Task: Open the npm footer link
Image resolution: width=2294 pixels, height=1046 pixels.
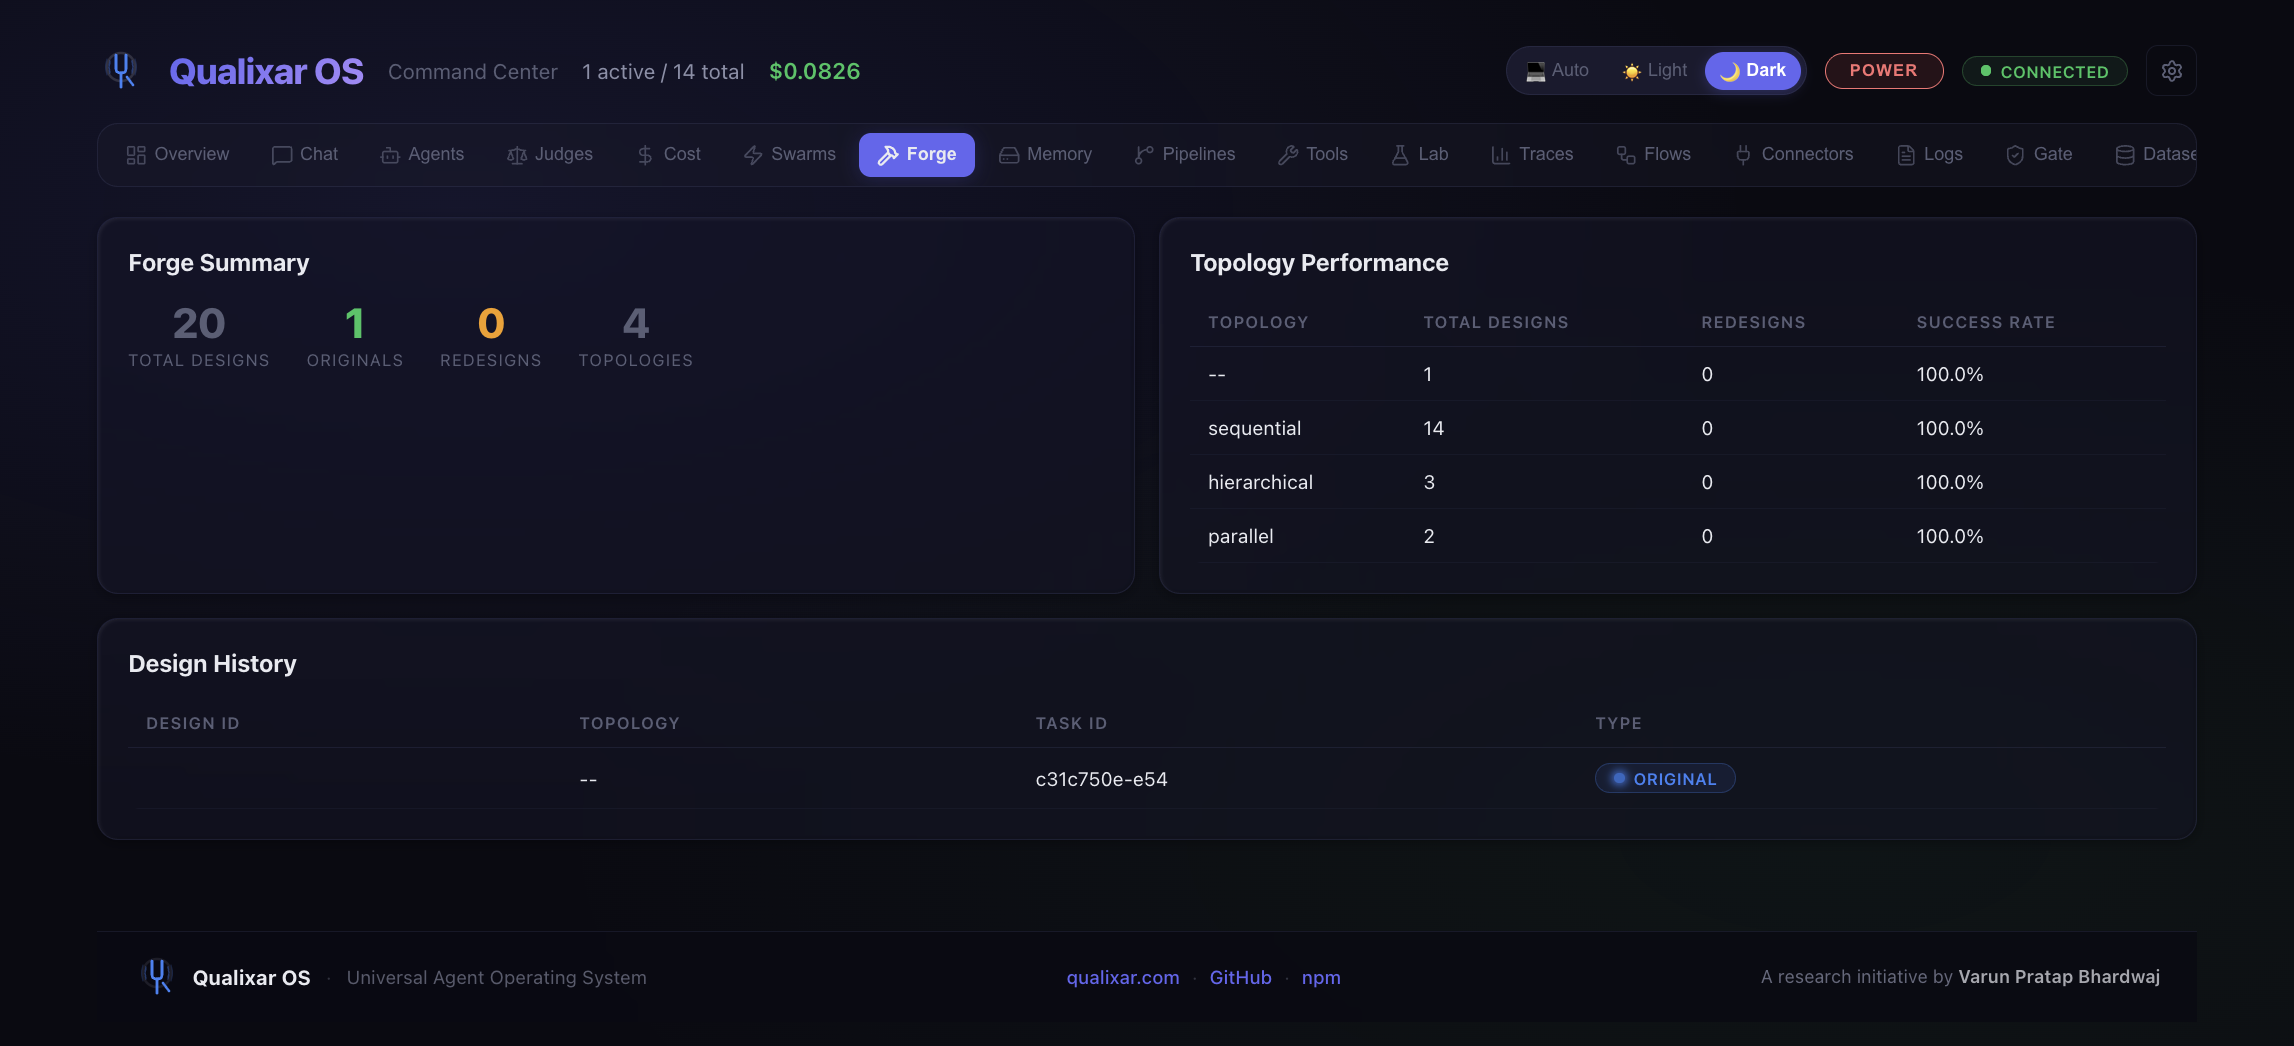Action: tap(1321, 977)
